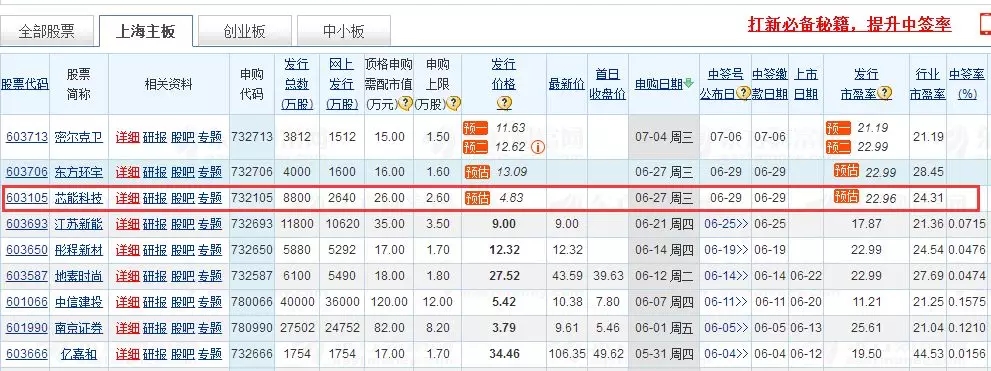The height and width of the screenshot is (371, 991).
Task: Click issue price 34.46
Action: pyautogui.click(x=504, y=354)
